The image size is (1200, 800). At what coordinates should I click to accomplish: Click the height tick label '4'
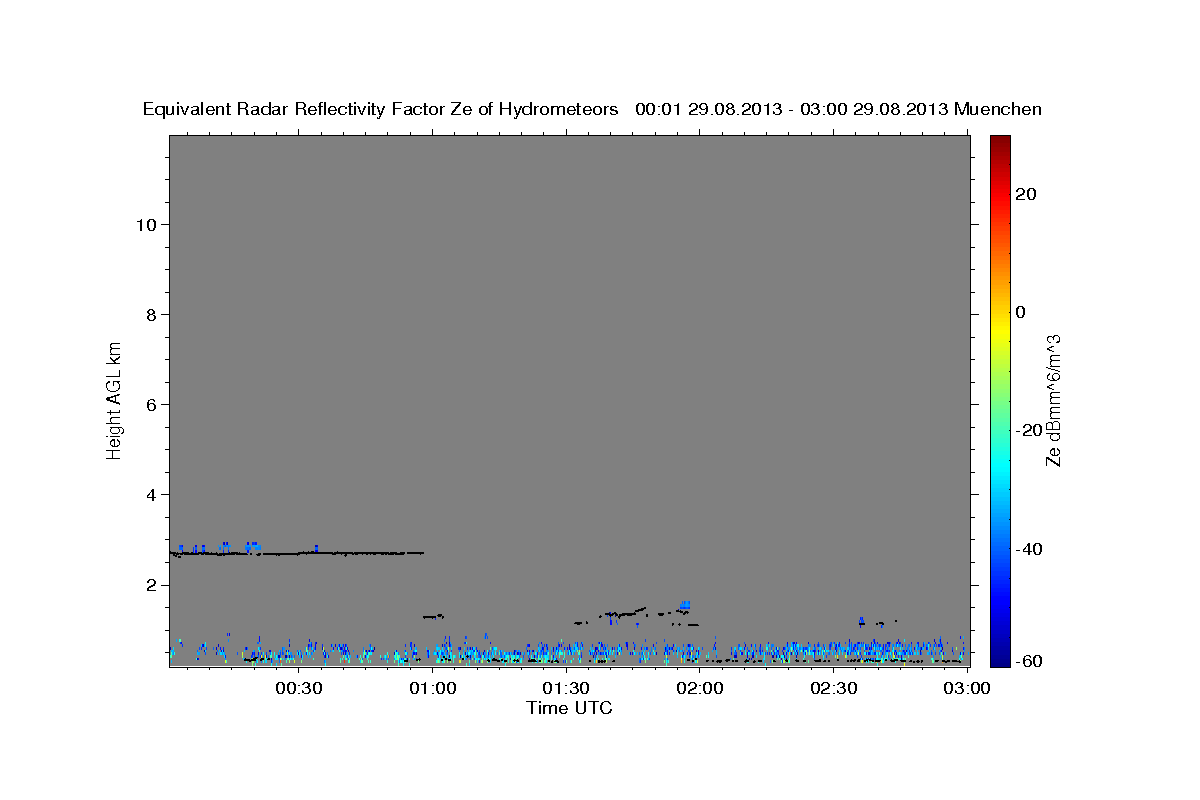151,495
